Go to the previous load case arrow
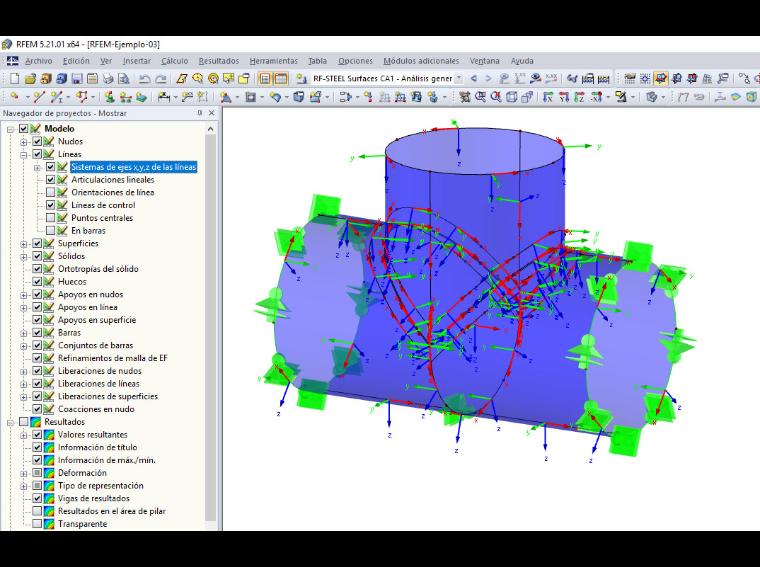Image resolution: width=760 pixels, height=567 pixels. tap(474, 79)
